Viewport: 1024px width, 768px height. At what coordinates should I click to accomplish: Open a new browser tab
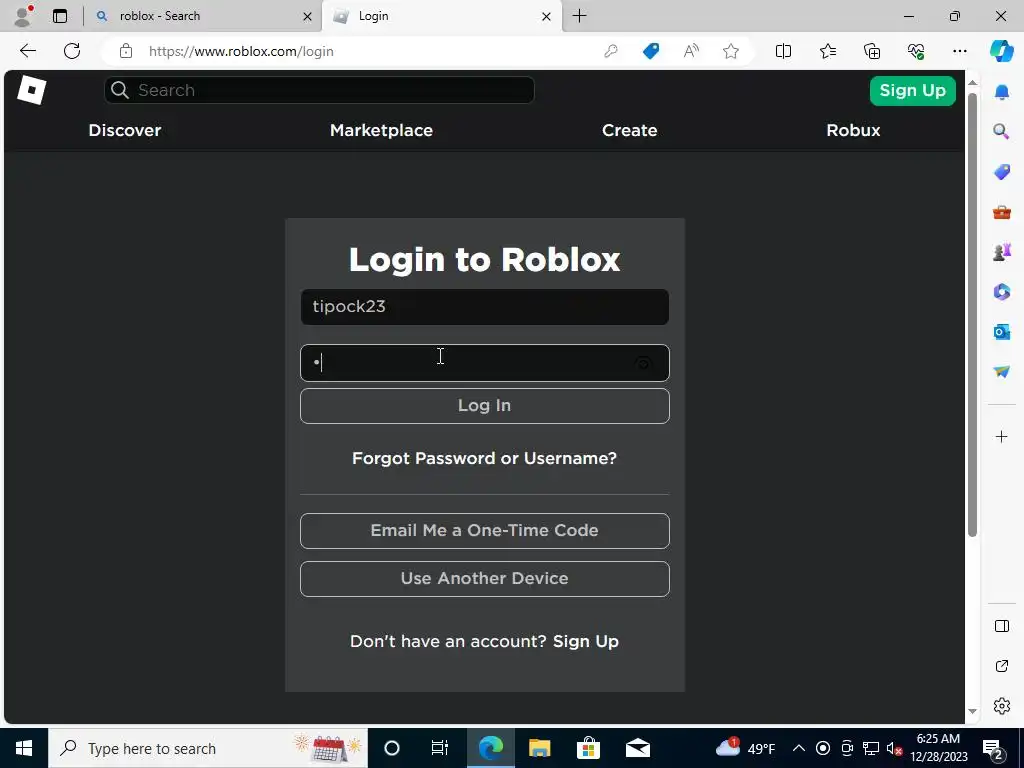click(579, 16)
